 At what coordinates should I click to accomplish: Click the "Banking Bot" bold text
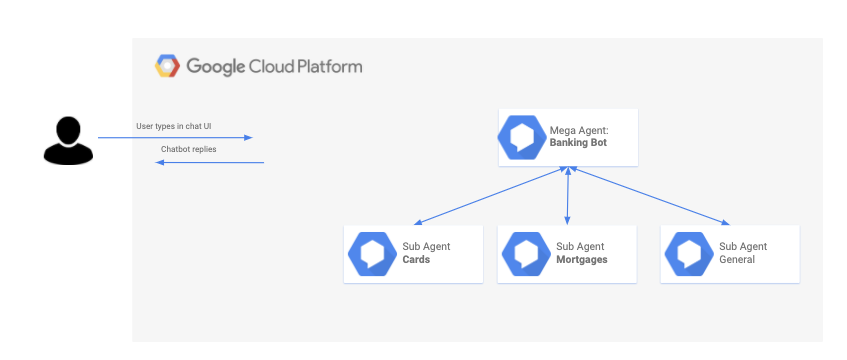578,143
